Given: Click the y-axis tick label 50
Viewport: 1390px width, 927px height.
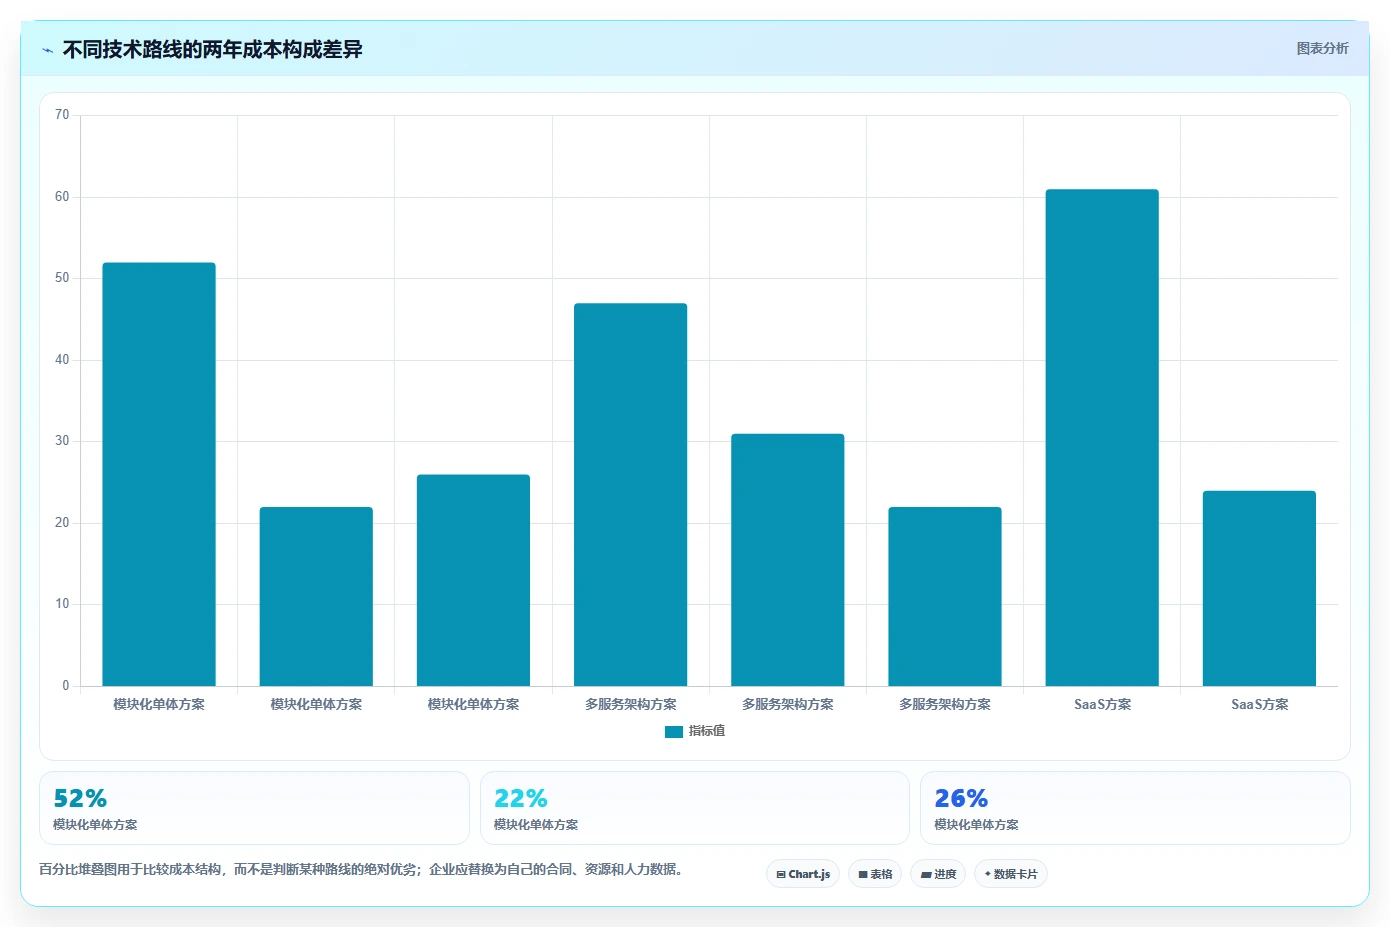Looking at the screenshot, I should click(62, 278).
